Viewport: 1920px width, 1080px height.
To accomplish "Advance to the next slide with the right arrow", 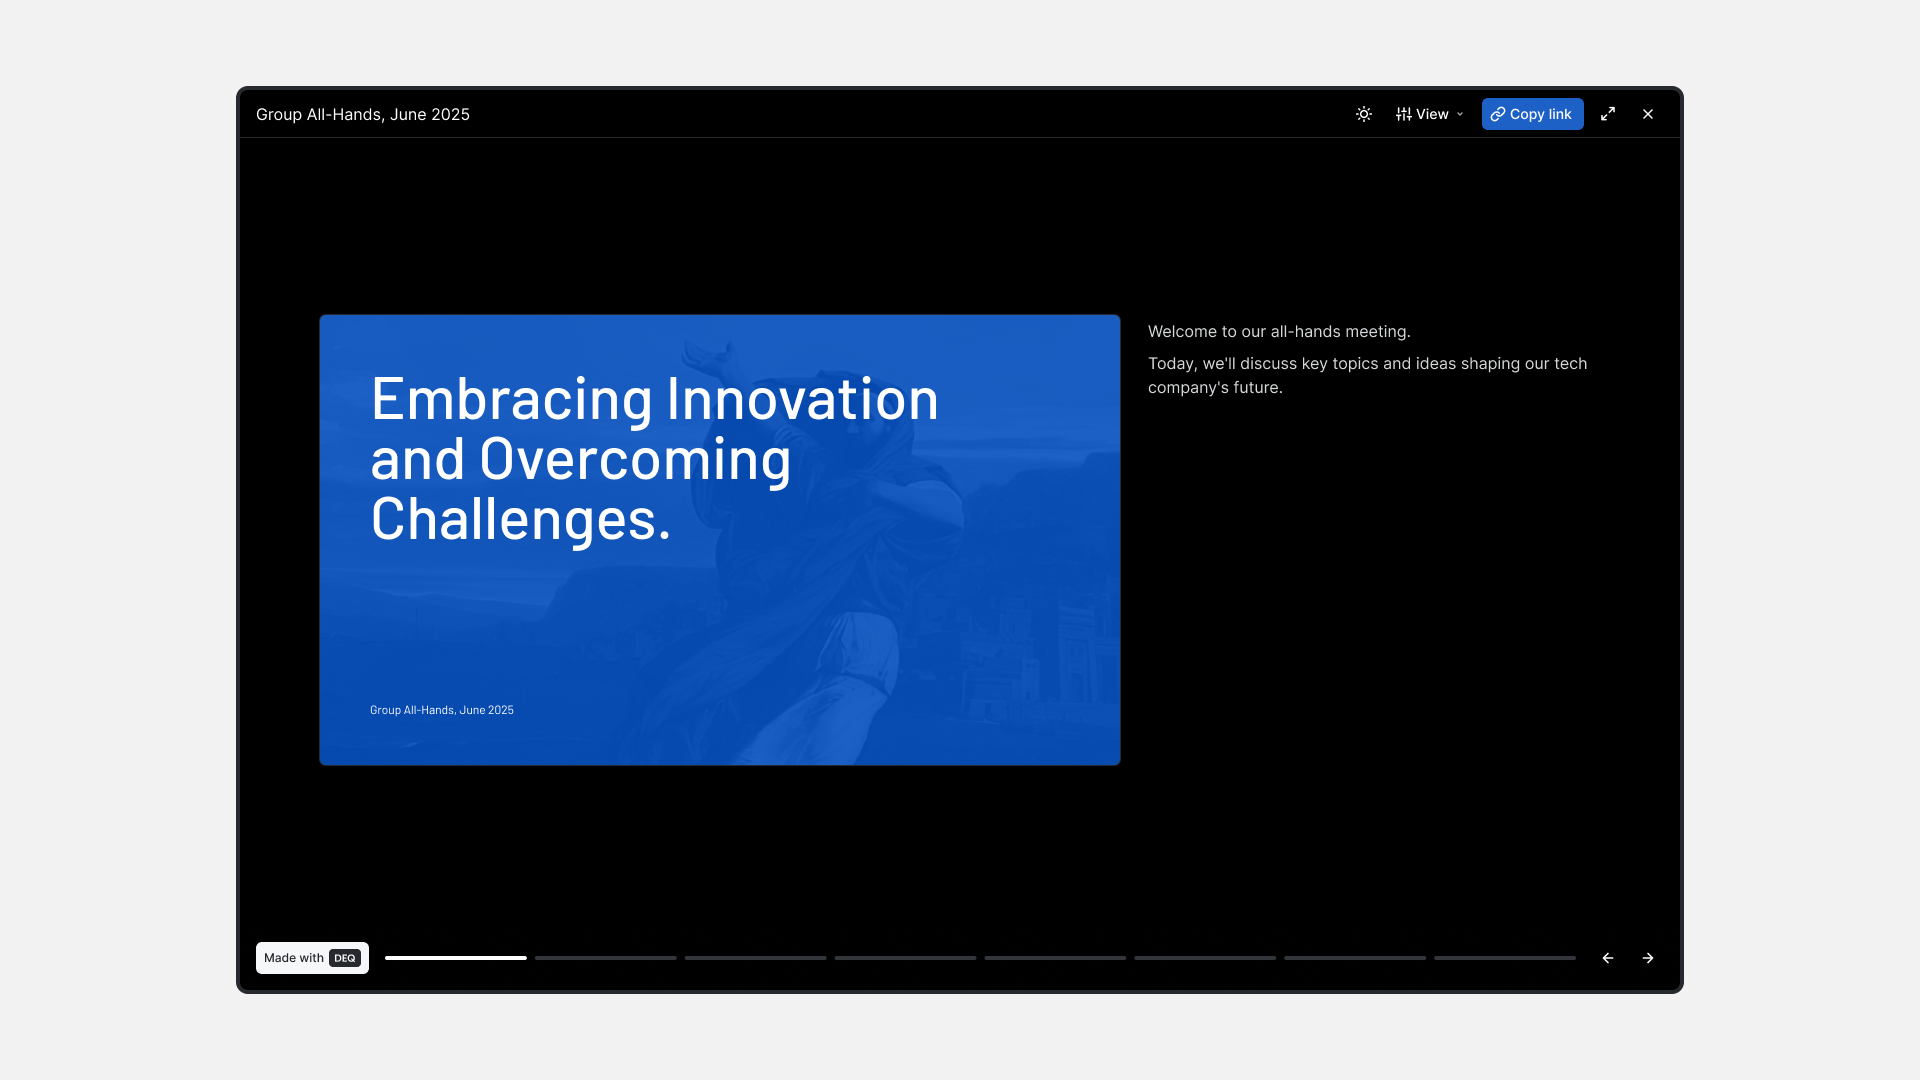I will tap(1648, 958).
